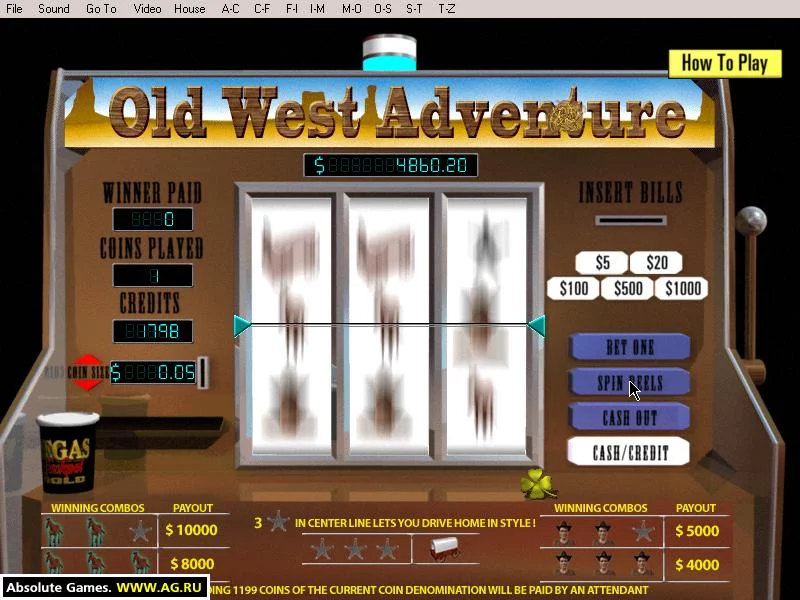Click the right teal payline arrow

tap(537, 326)
